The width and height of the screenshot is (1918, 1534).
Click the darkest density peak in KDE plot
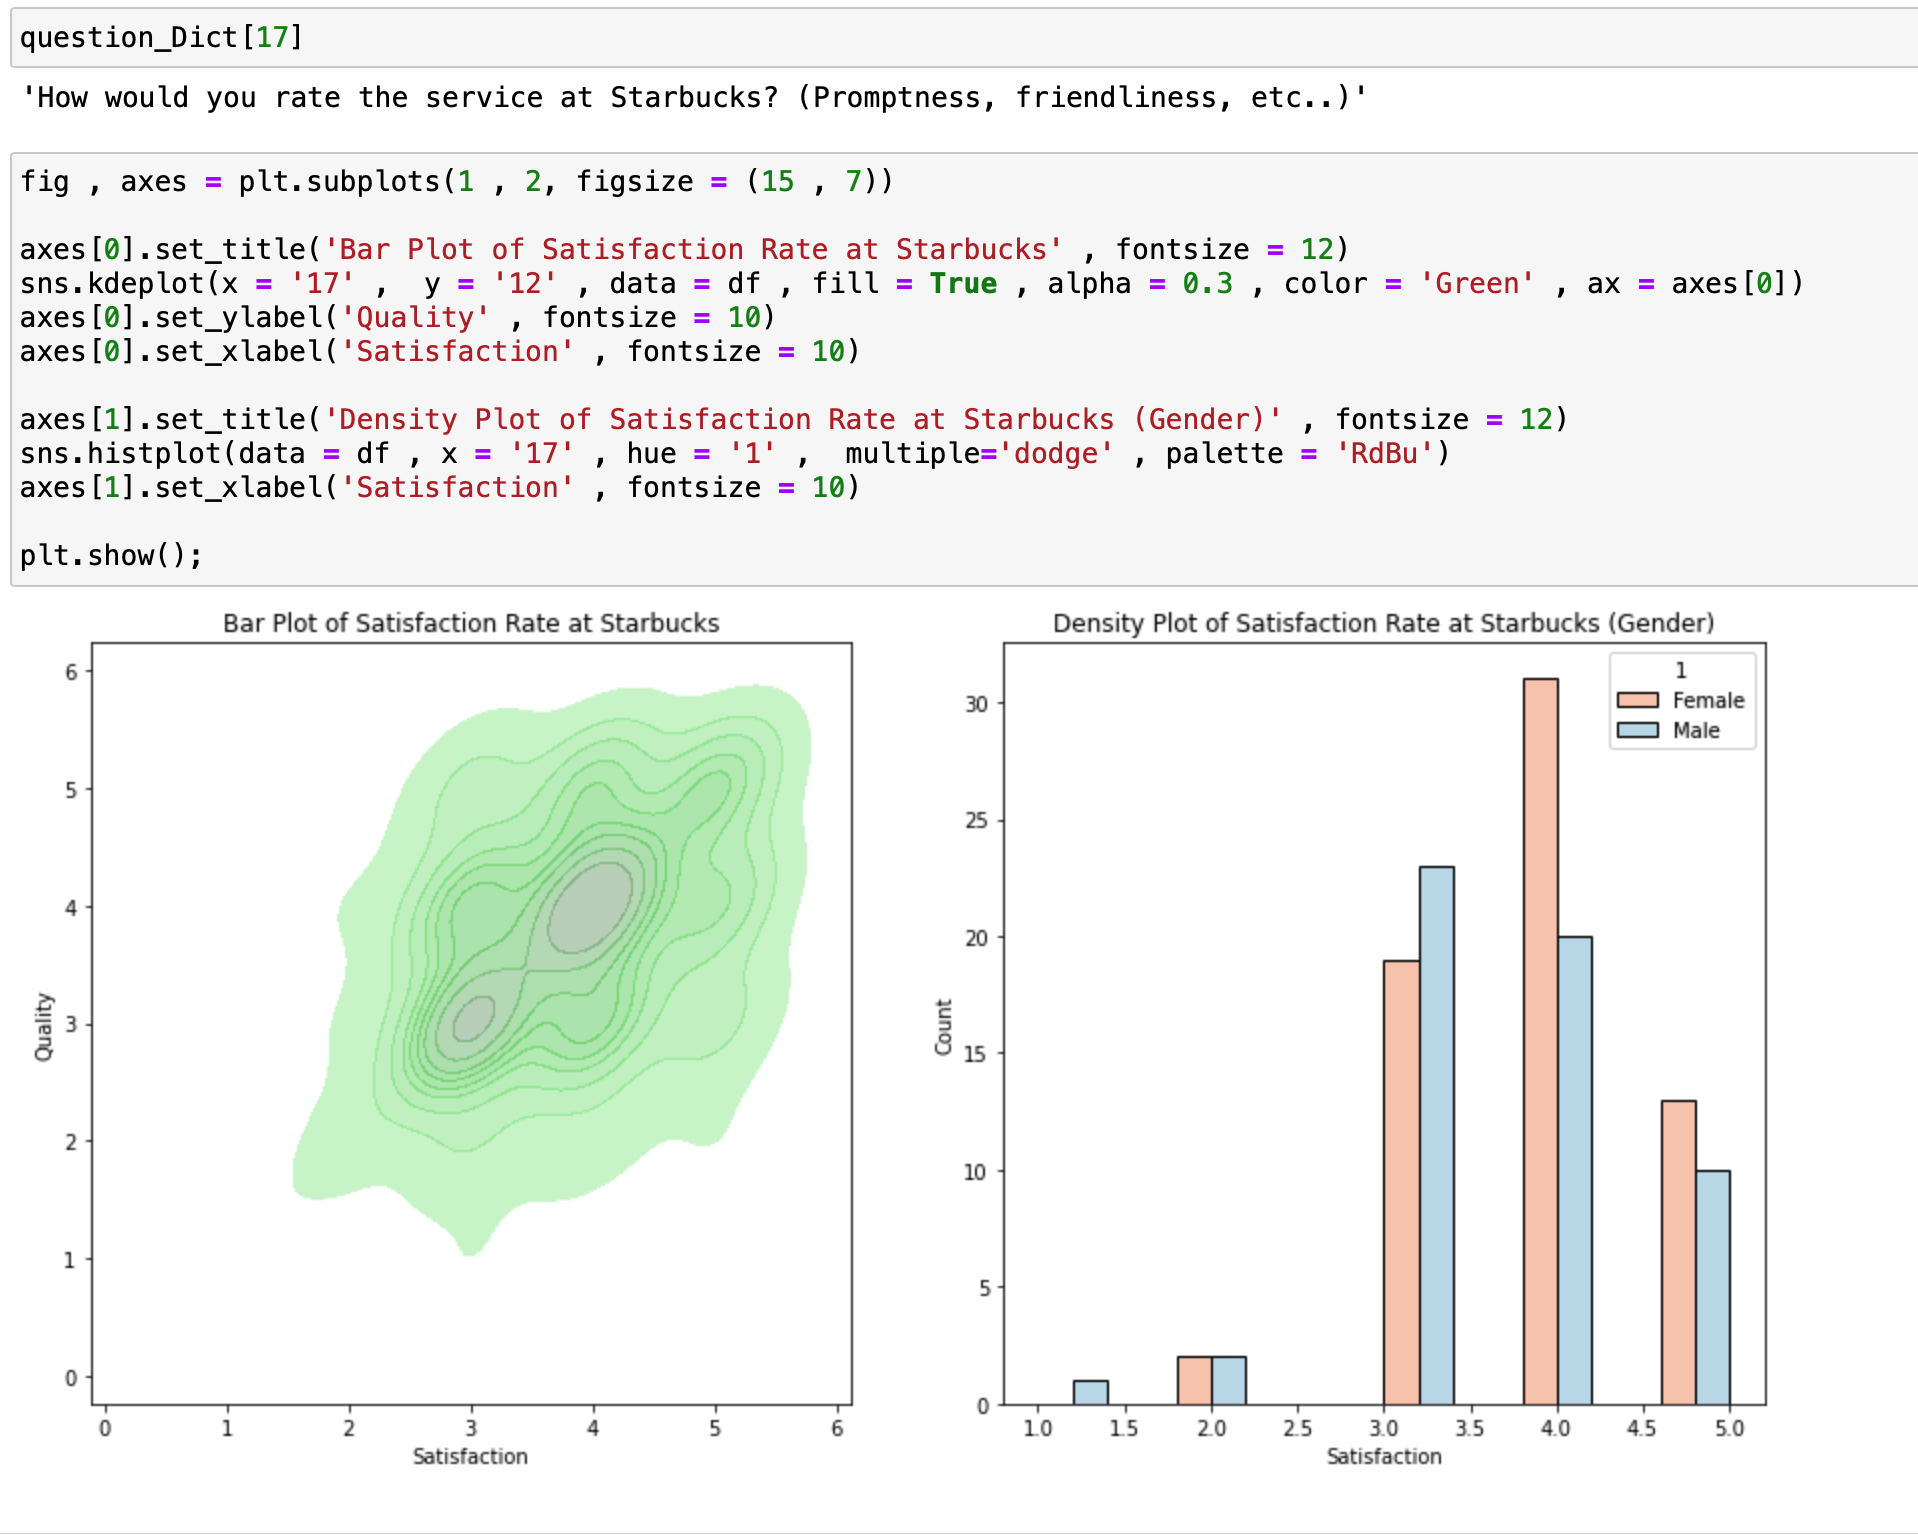click(x=591, y=906)
